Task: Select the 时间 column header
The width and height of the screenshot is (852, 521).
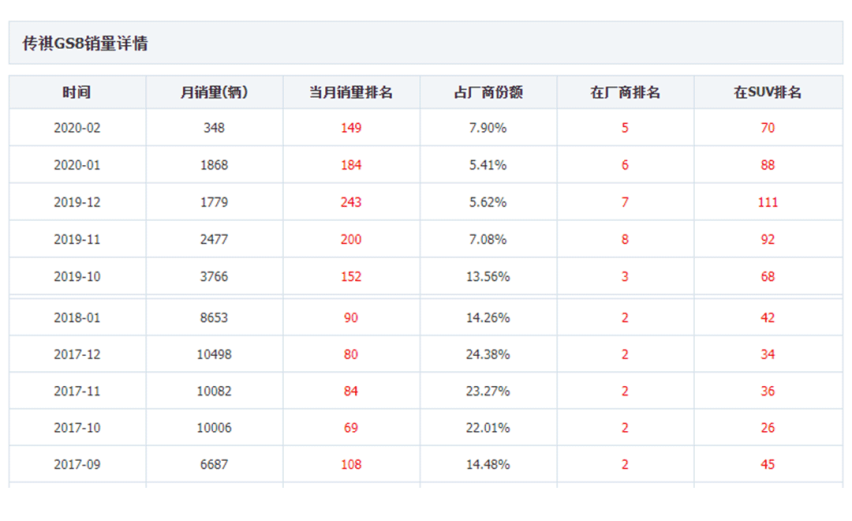Action: pos(77,92)
